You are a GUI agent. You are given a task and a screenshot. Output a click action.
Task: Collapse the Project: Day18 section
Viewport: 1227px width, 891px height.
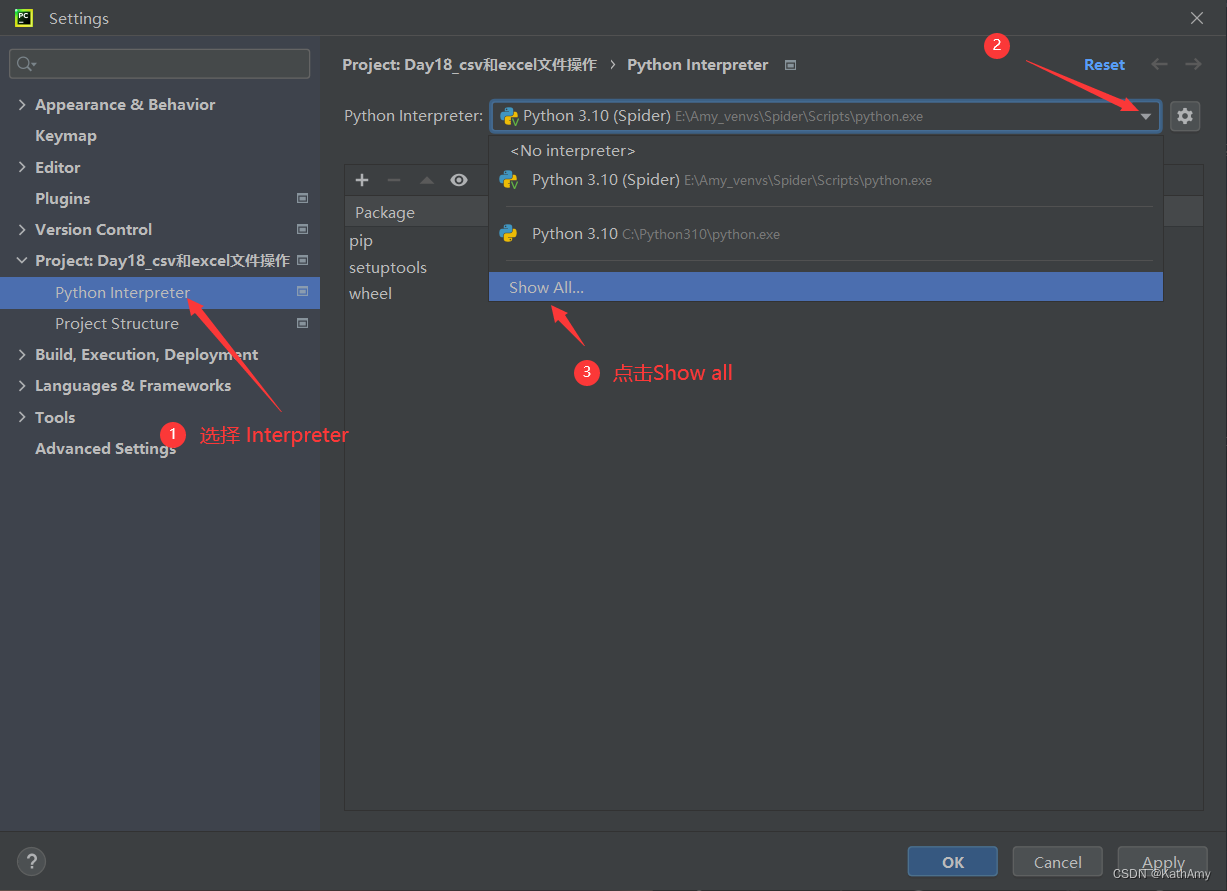22,260
